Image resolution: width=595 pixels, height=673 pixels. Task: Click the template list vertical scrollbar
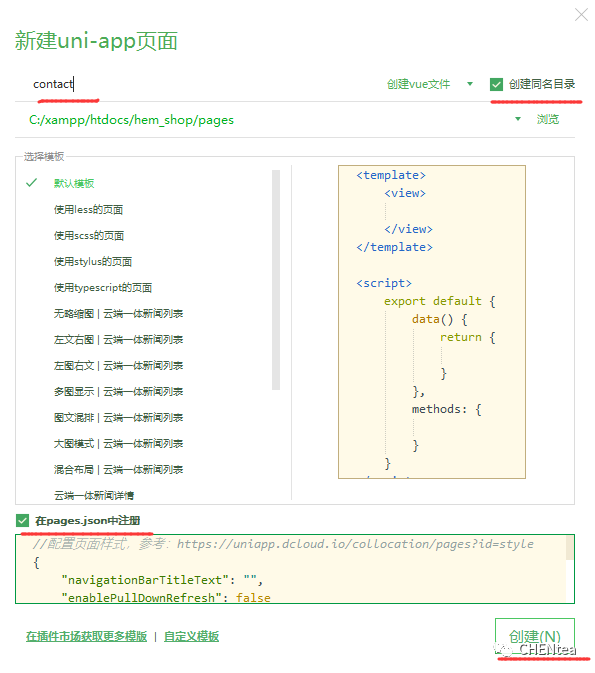276,280
